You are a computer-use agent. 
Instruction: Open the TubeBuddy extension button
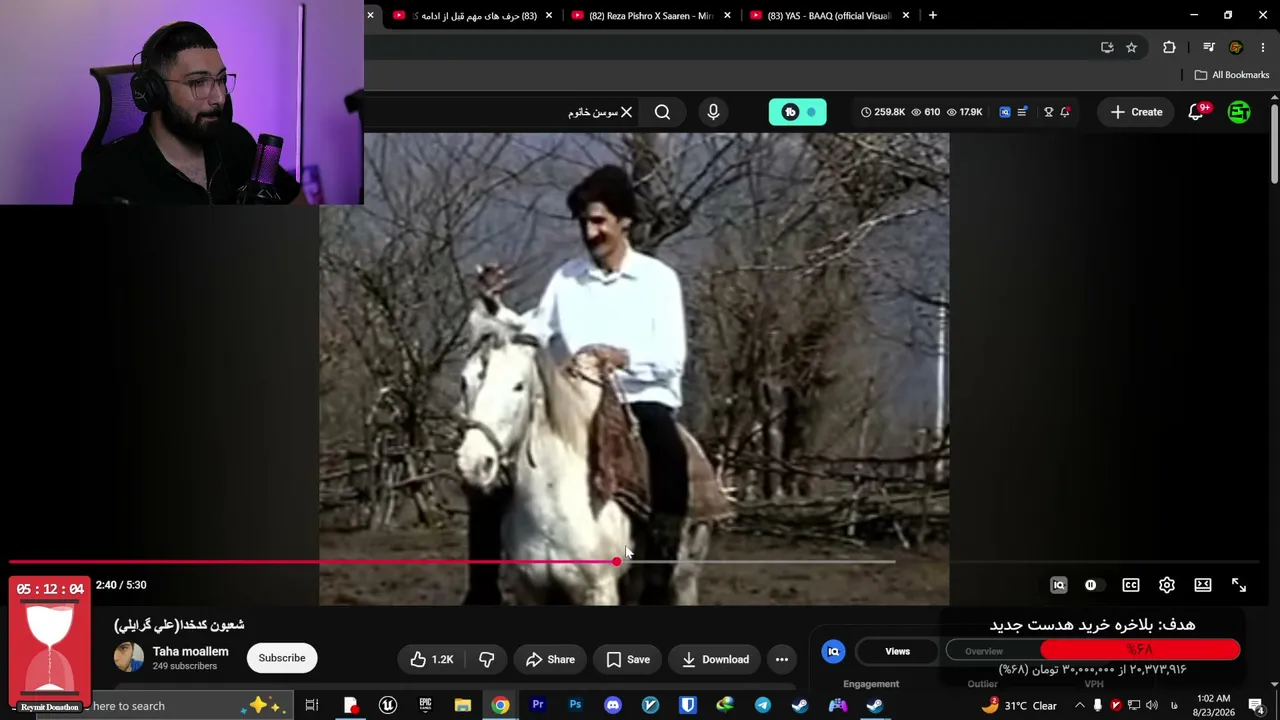click(x=797, y=112)
